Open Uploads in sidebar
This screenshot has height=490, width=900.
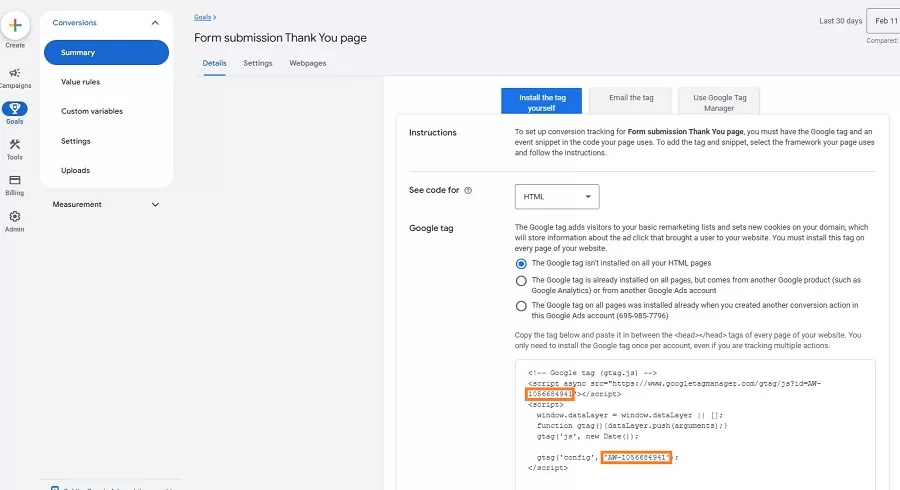[x=75, y=170]
